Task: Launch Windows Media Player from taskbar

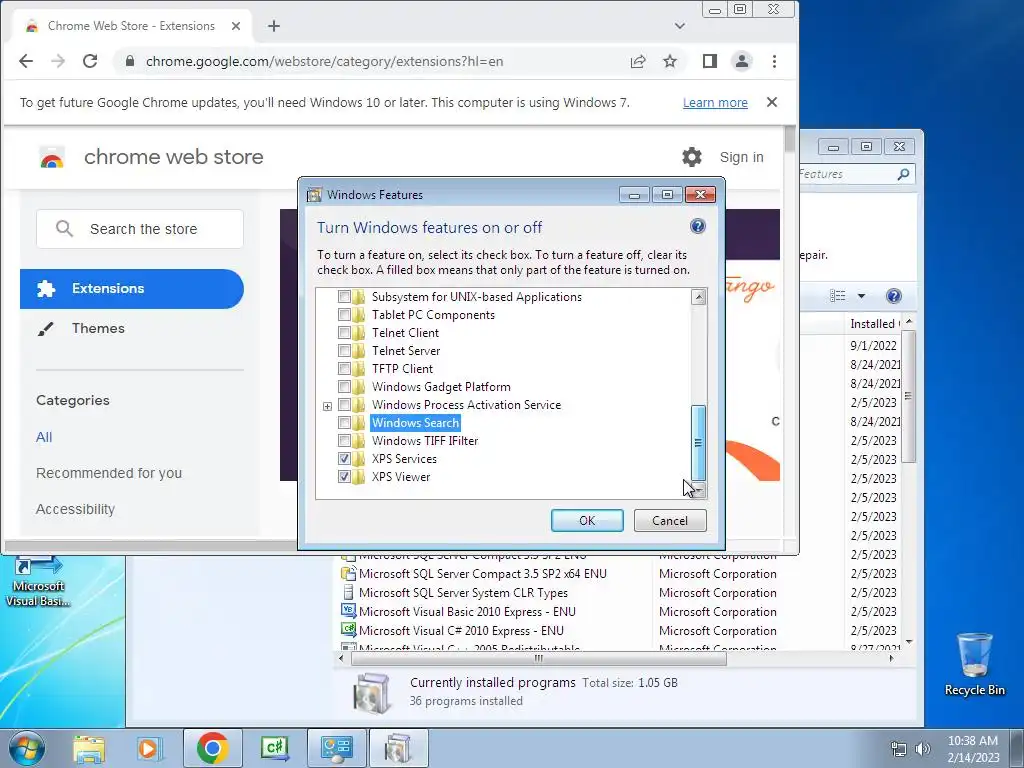Action: [150, 749]
